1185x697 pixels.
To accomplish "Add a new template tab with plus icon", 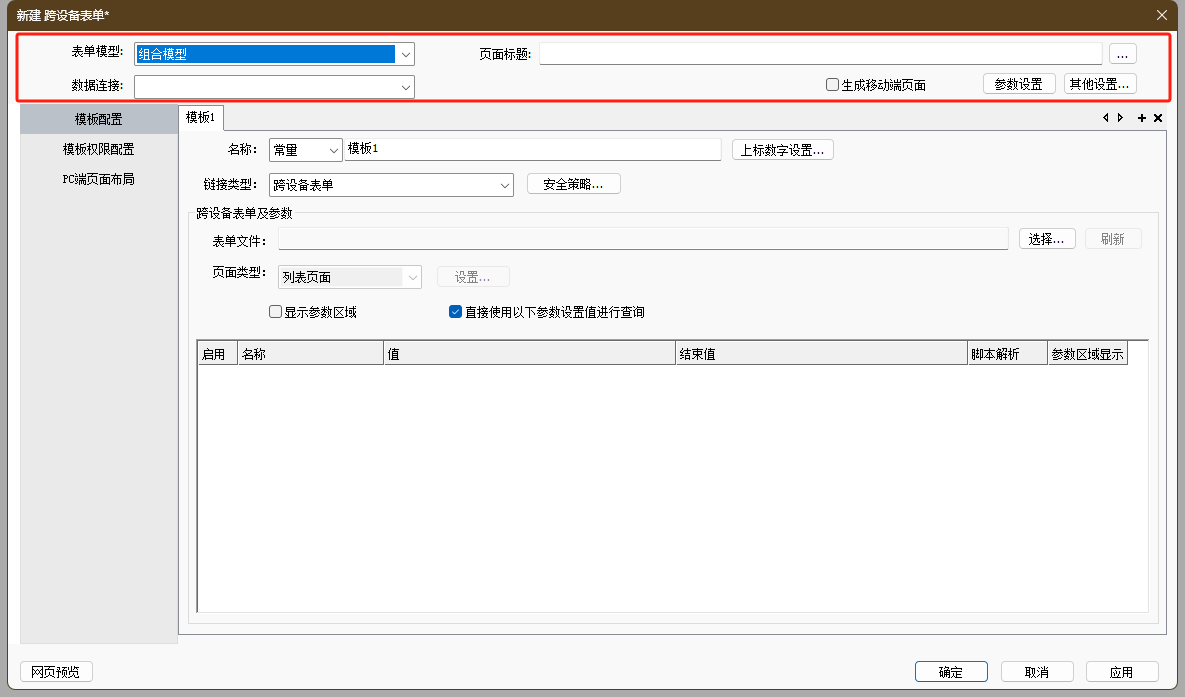I will [x=1142, y=118].
